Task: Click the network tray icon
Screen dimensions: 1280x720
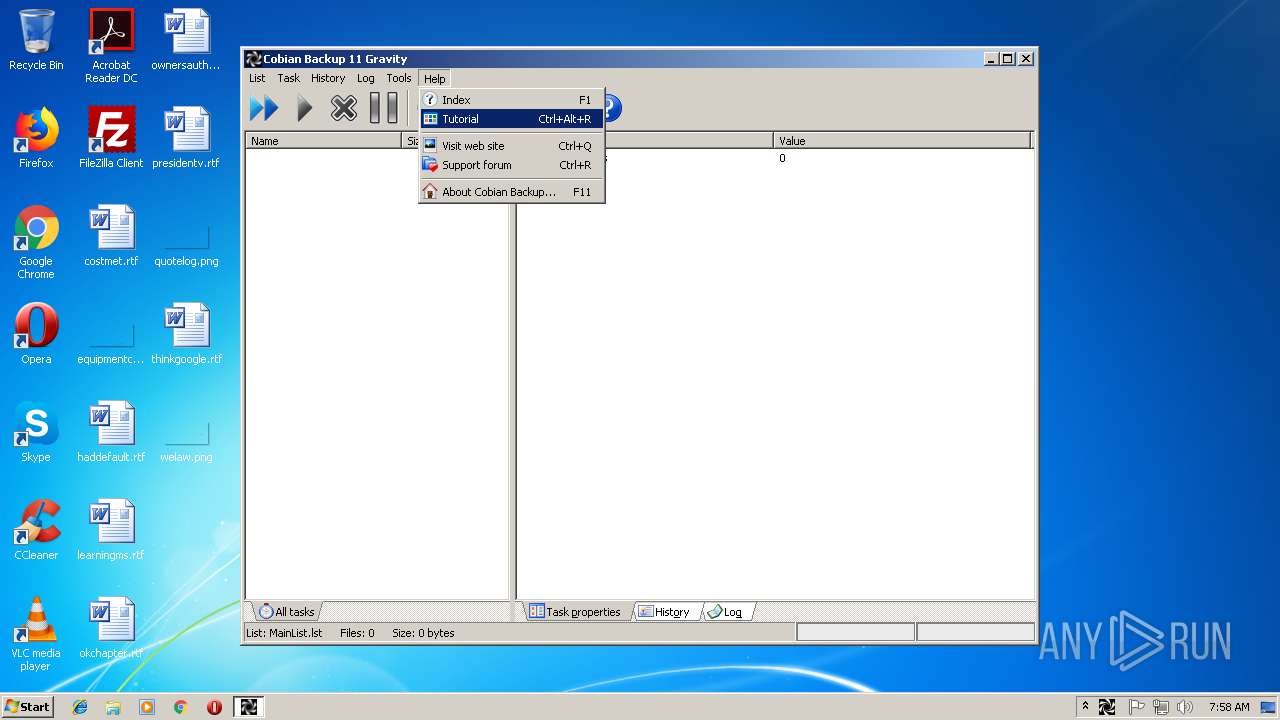Action: (1161, 707)
